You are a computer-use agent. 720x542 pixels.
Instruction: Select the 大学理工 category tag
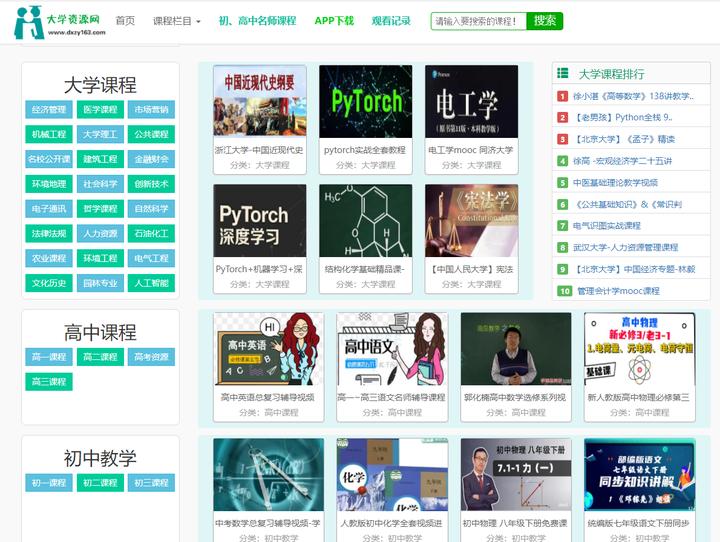pyautogui.click(x=100, y=134)
